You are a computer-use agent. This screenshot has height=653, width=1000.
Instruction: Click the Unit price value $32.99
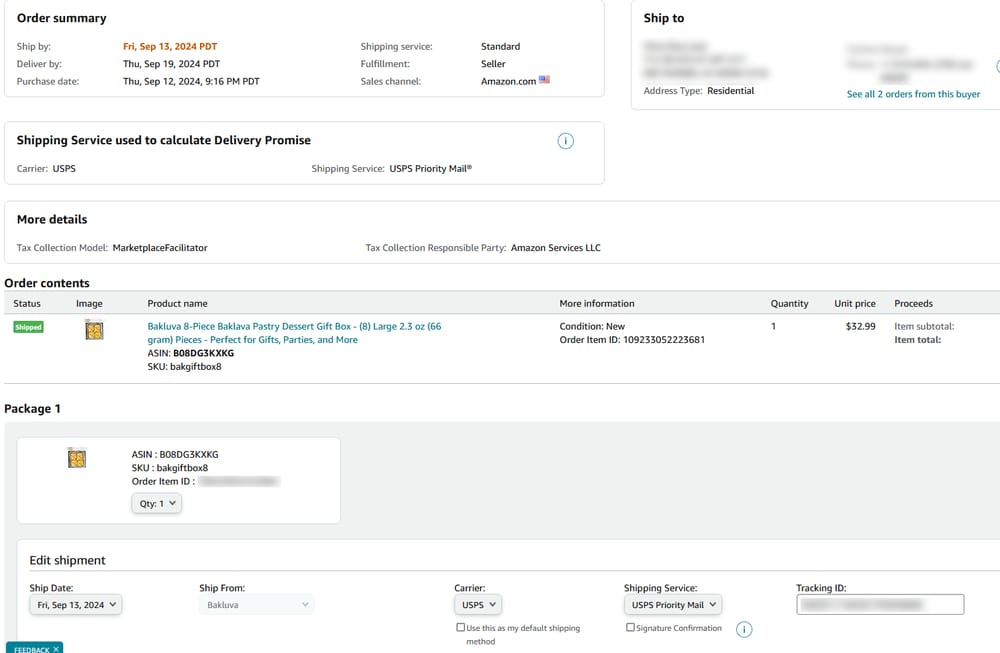860,326
